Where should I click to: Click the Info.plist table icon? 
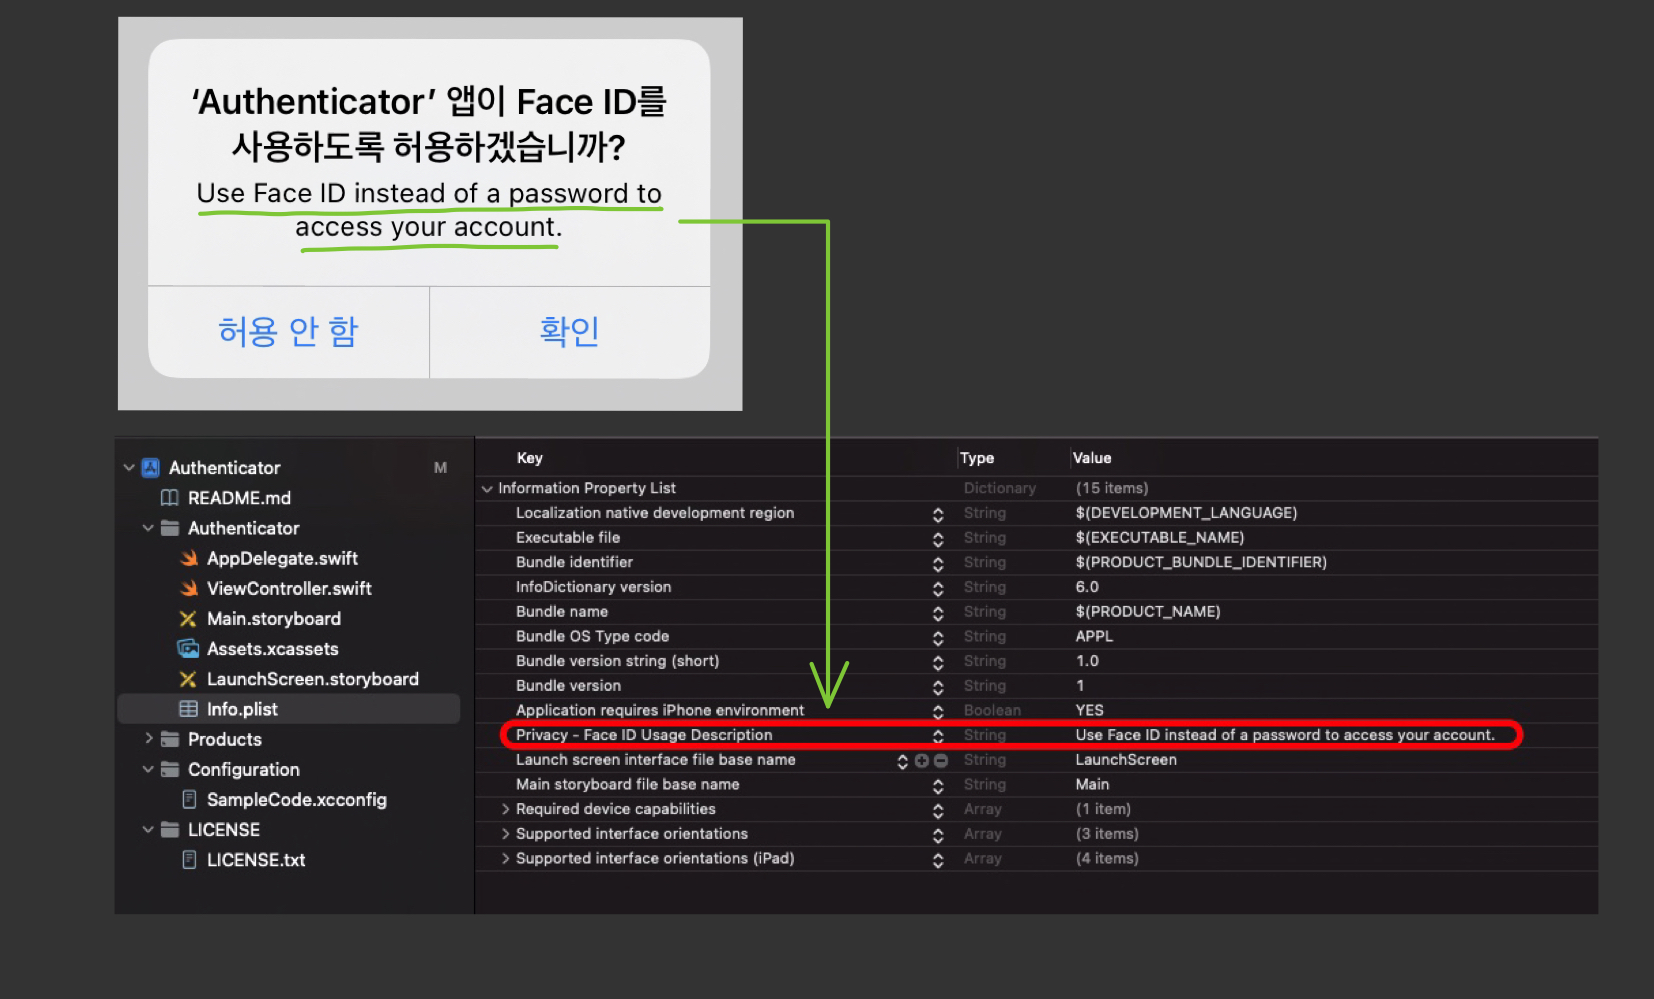coord(188,709)
